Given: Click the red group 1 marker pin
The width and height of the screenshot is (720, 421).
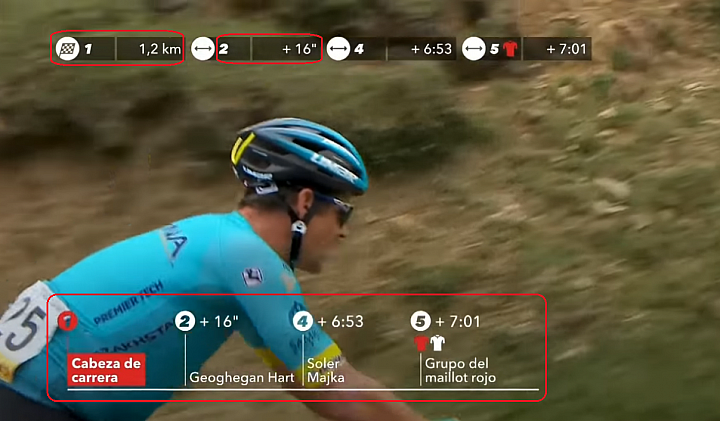Looking at the screenshot, I should (68, 321).
